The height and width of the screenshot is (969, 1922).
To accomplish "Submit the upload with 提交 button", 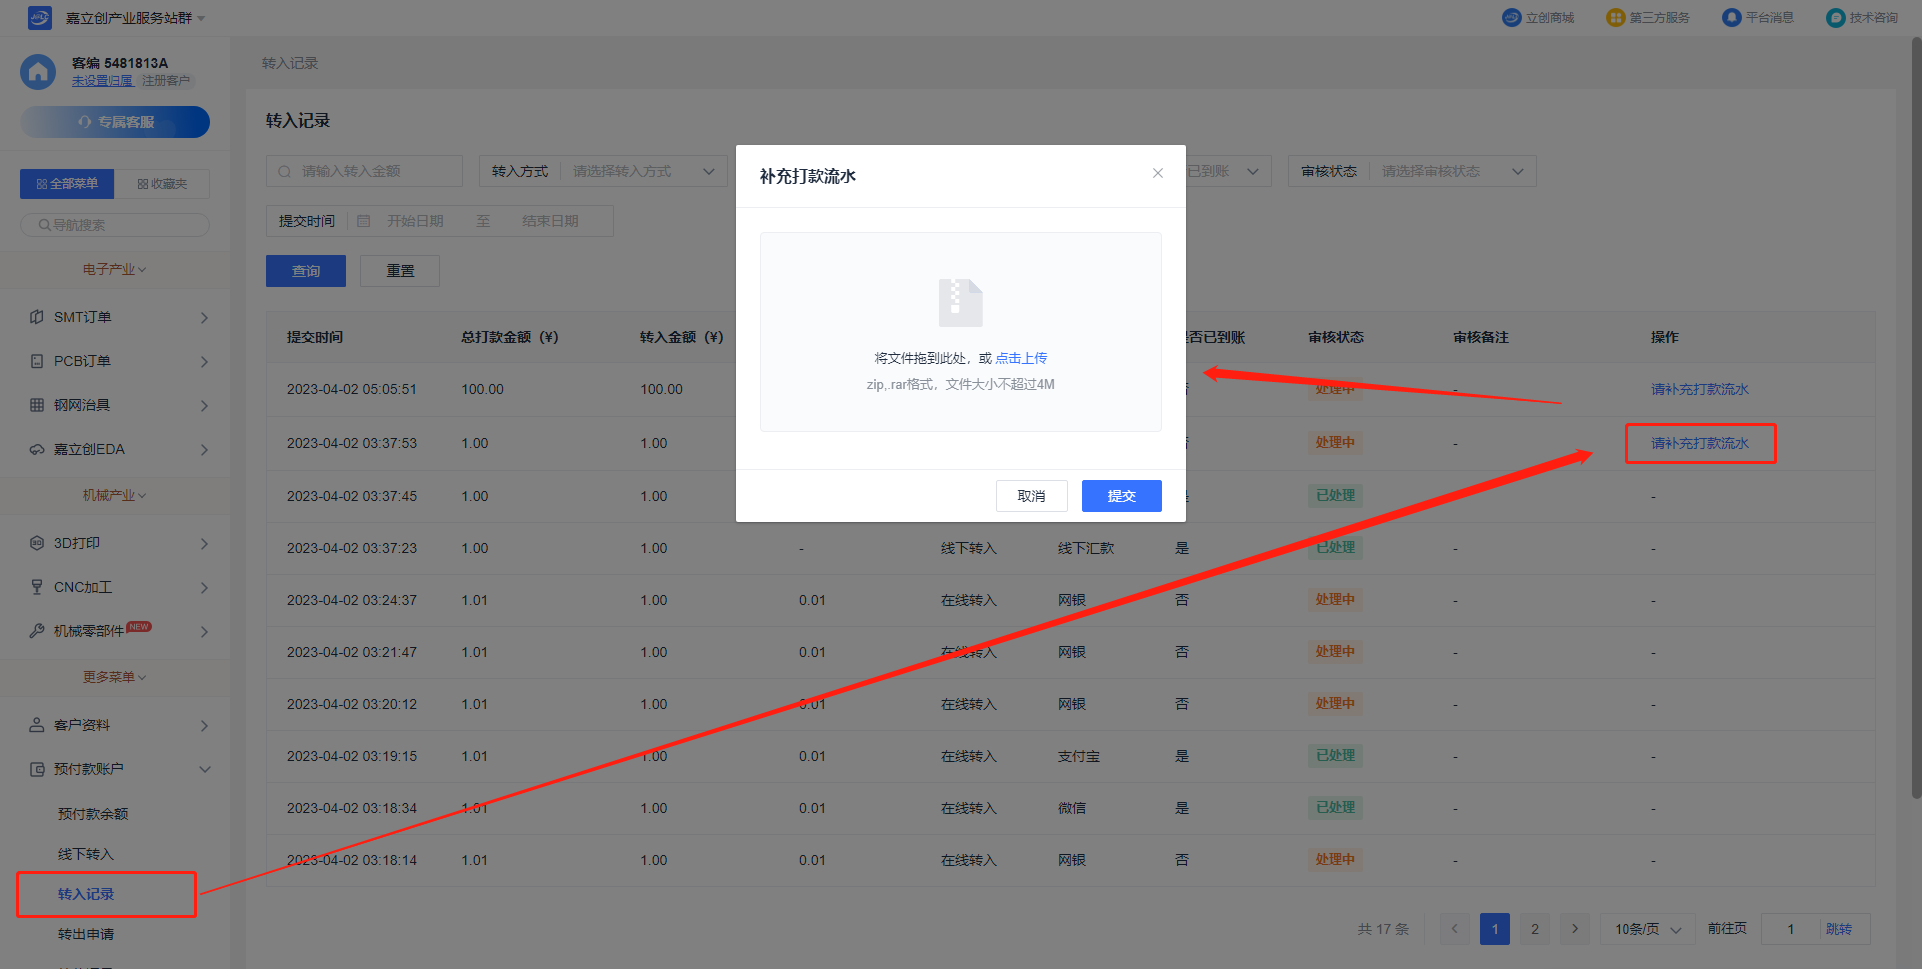I will click(1121, 496).
